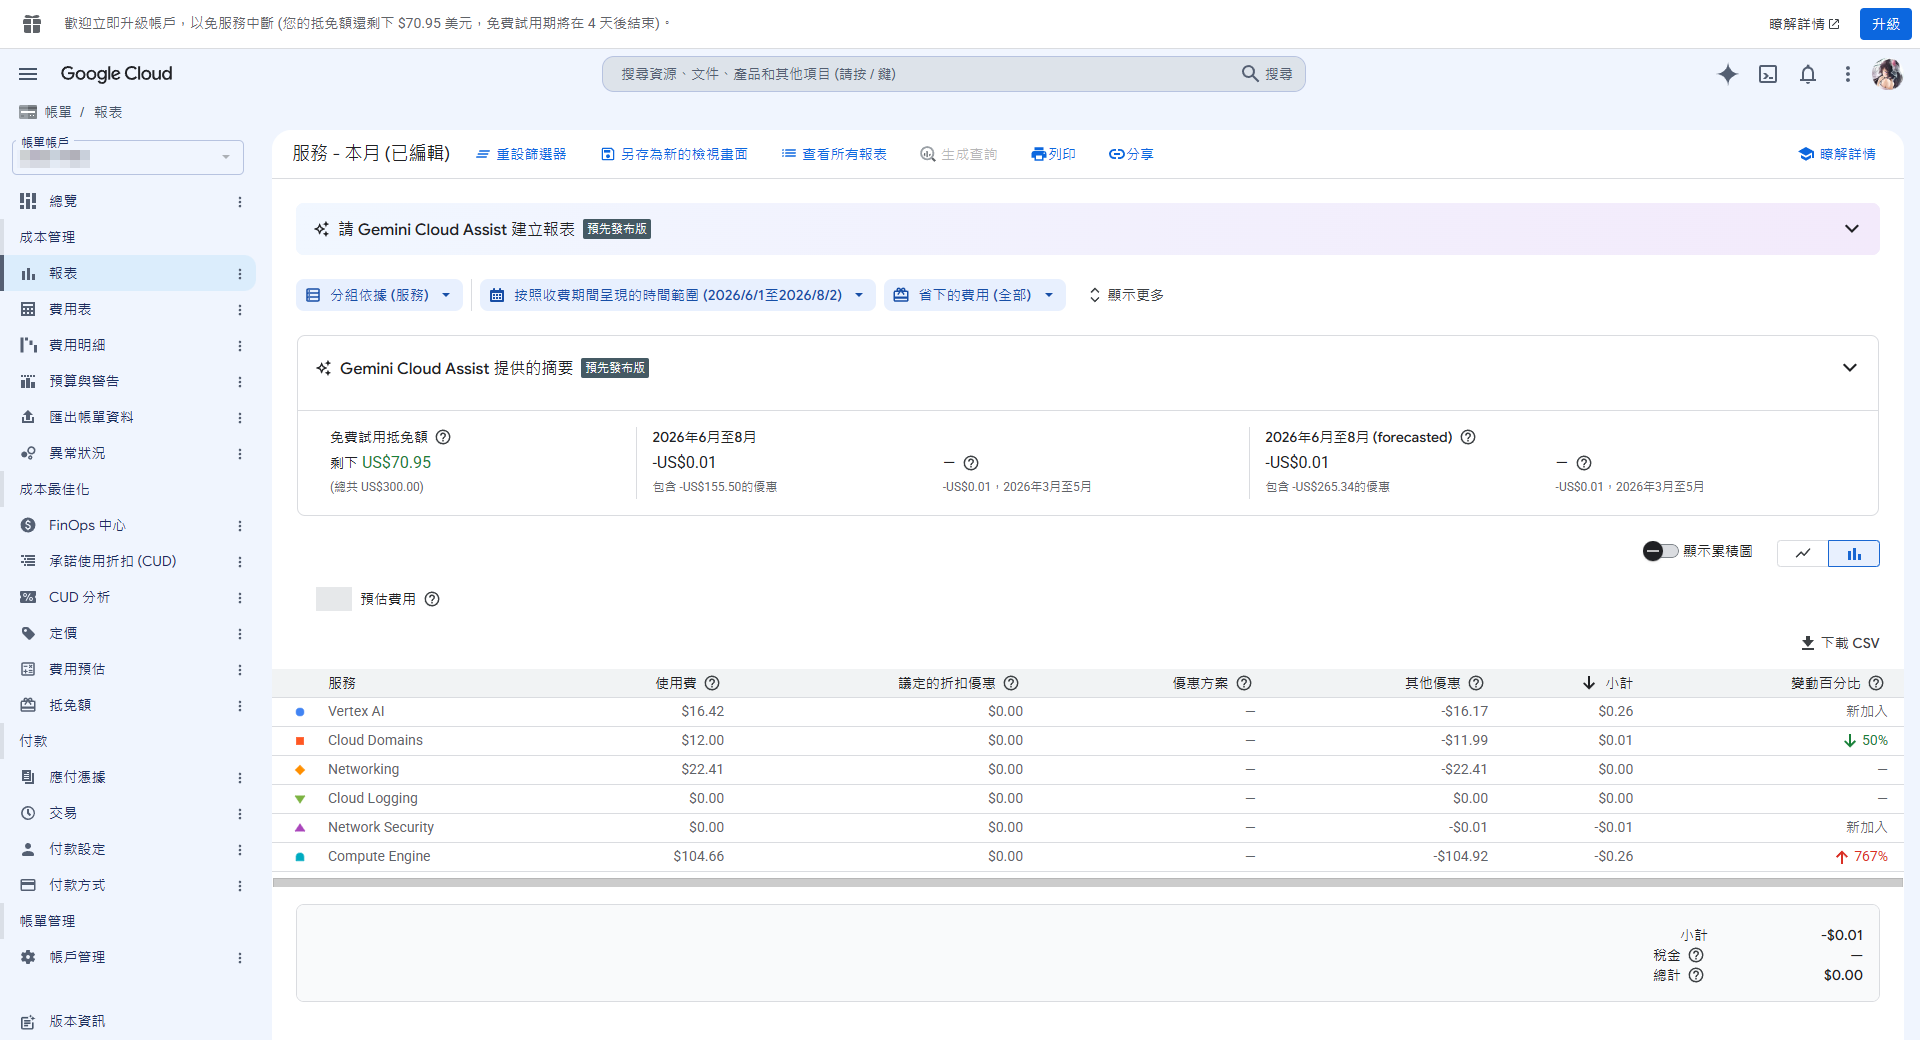
Task: Switch to line chart view
Action: pyautogui.click(x=1803, y=553)
